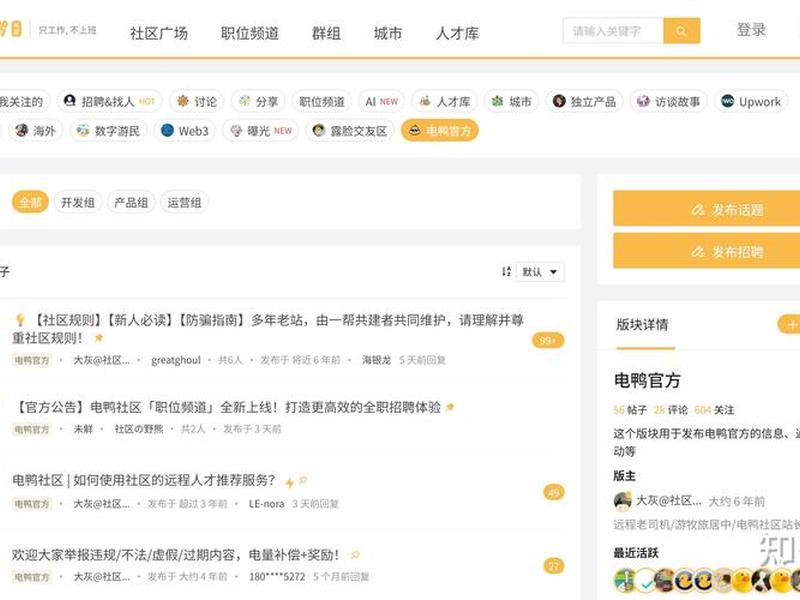Click 2k 评论 stat in panel
The width and height of the screenshot is (800, 600).
[x=671, y=410]
